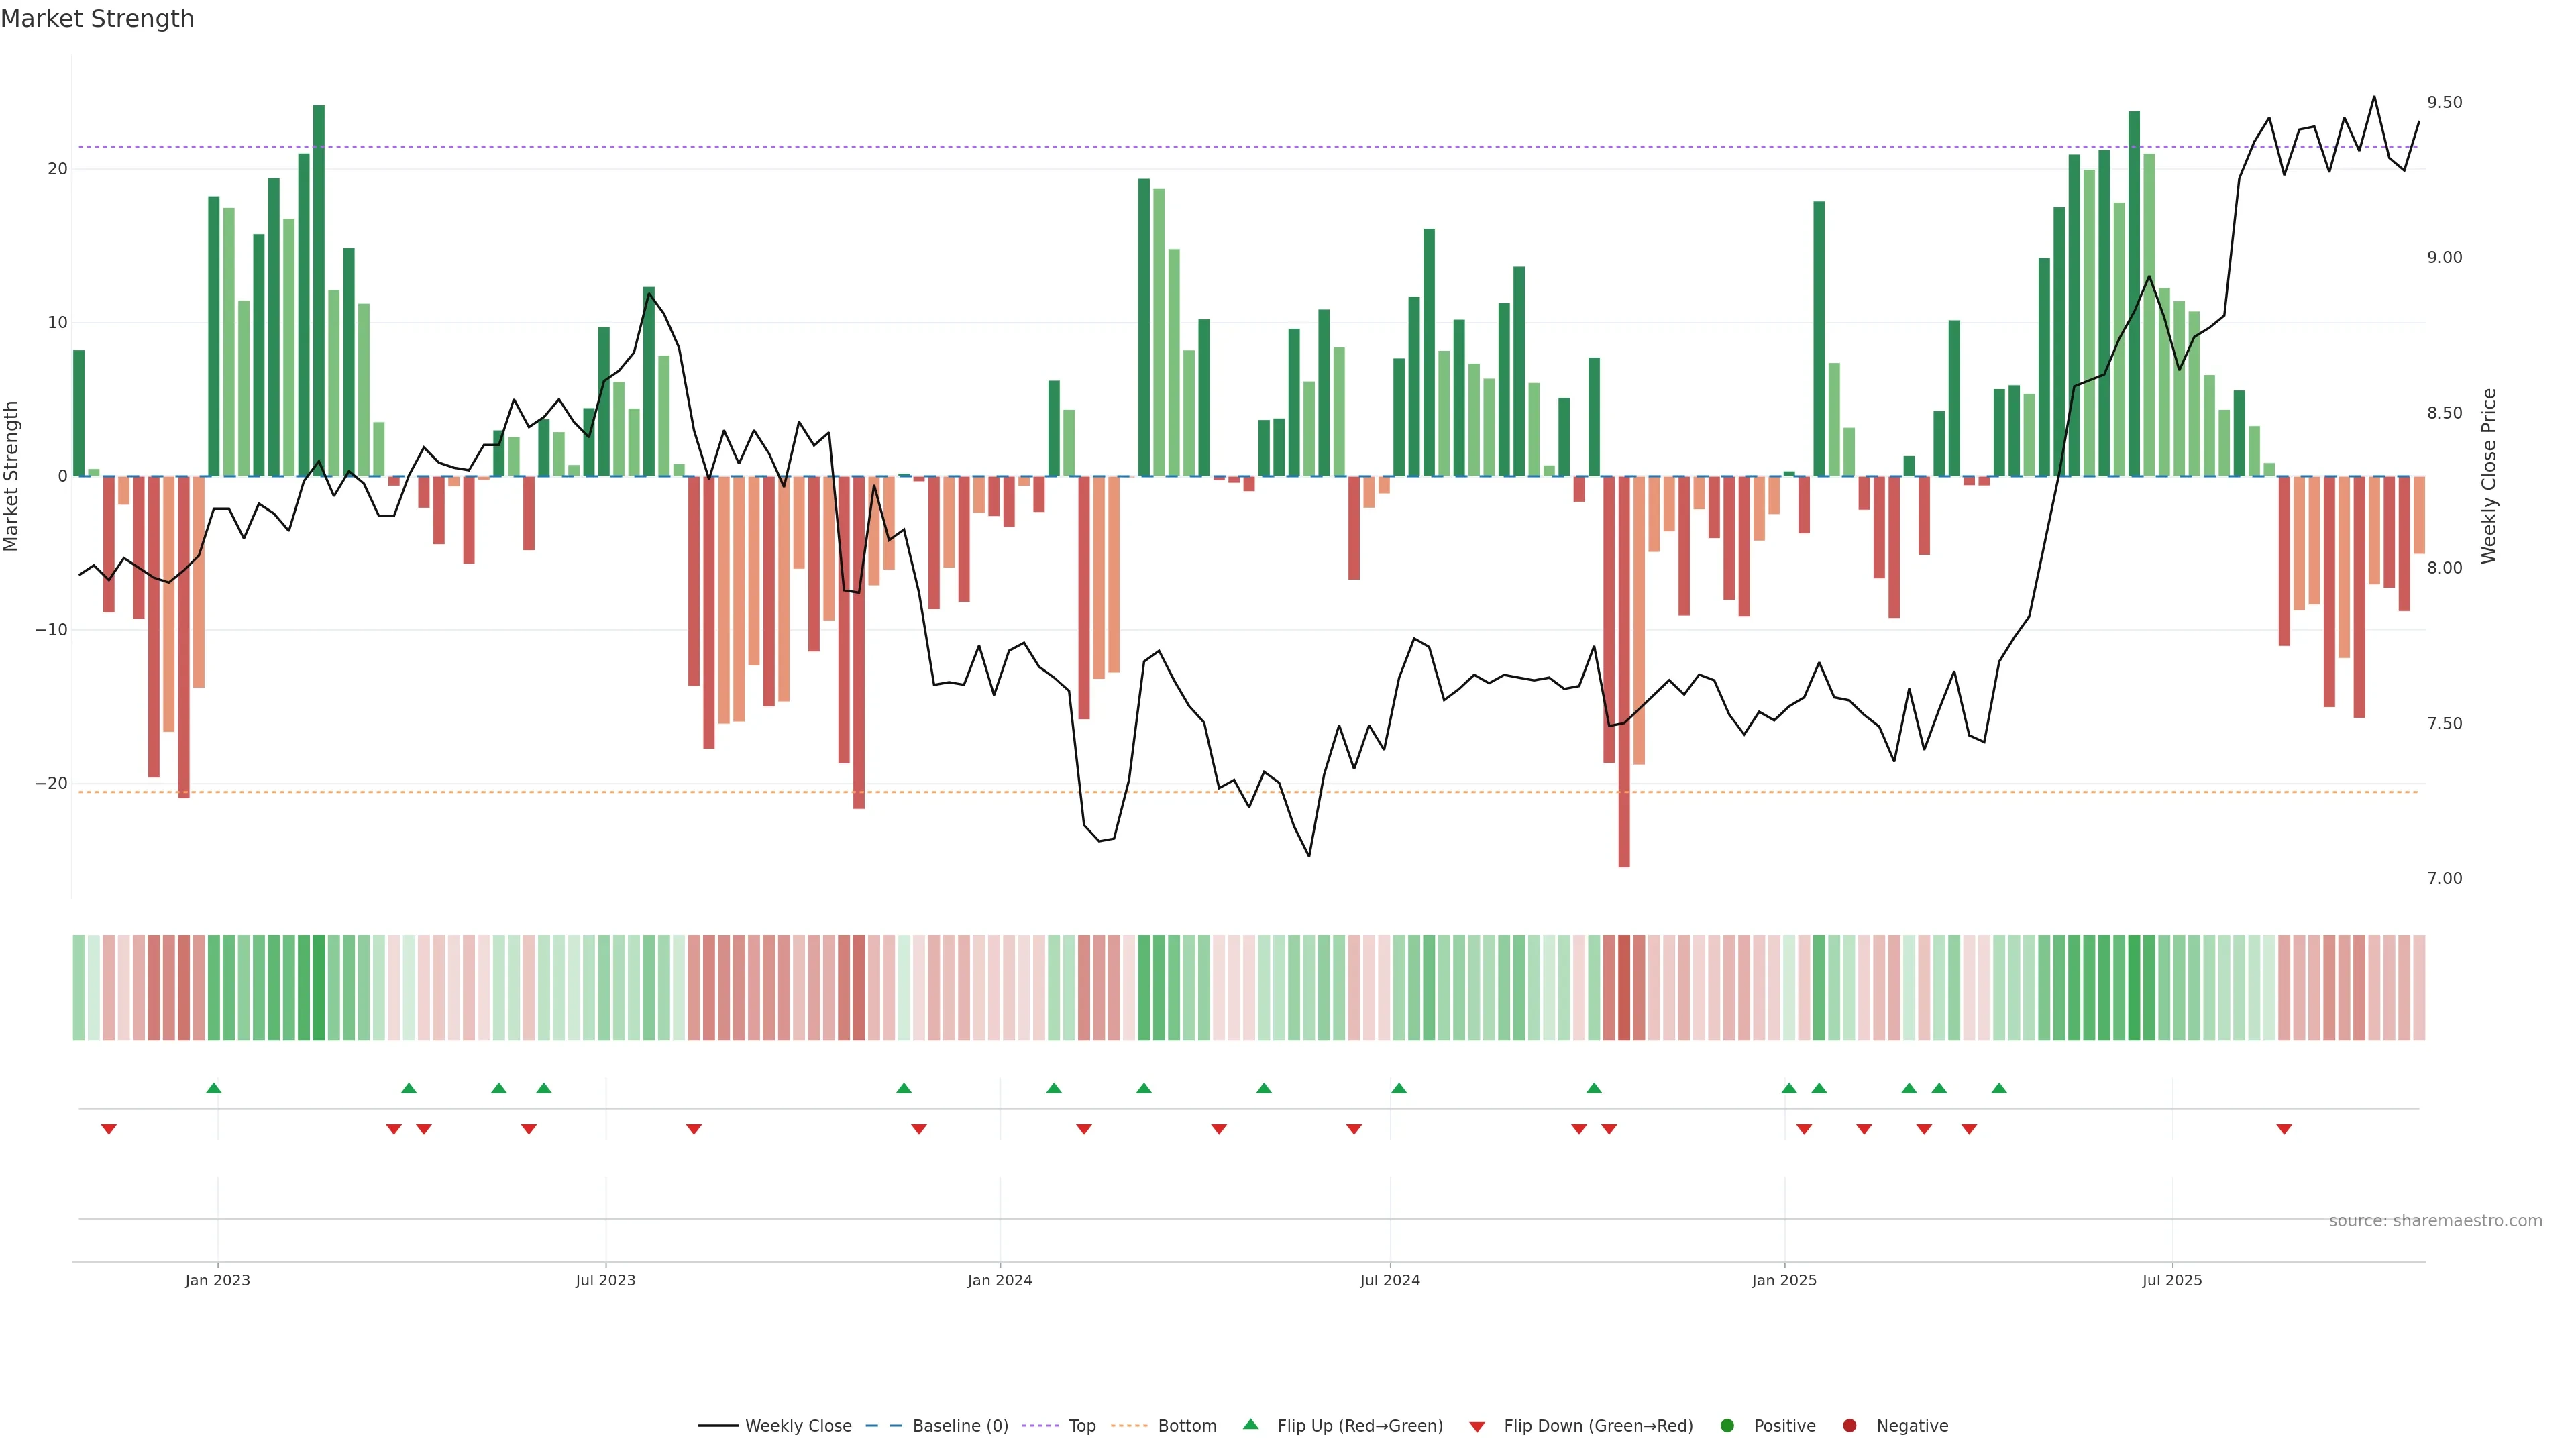The image size is (2576, 1449).
Task: Click the Market Strength chart title
Action: (97, 19)
